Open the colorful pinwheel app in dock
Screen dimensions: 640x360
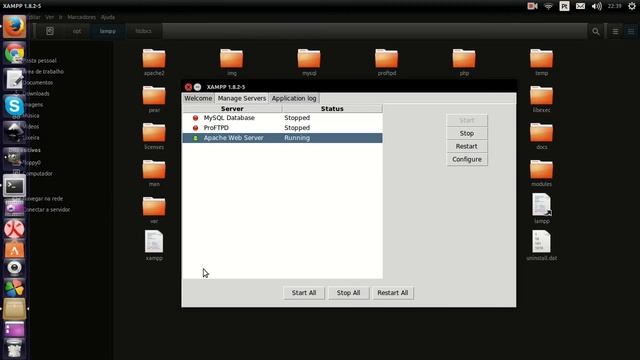click(14, 288)
